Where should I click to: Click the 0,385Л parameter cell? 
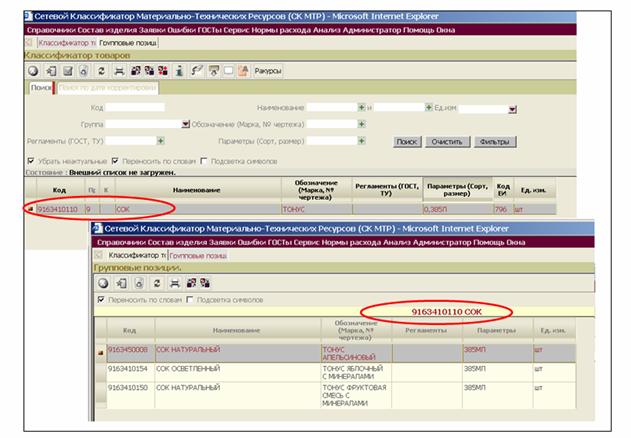pyautogui.click(x=458, y=209)
